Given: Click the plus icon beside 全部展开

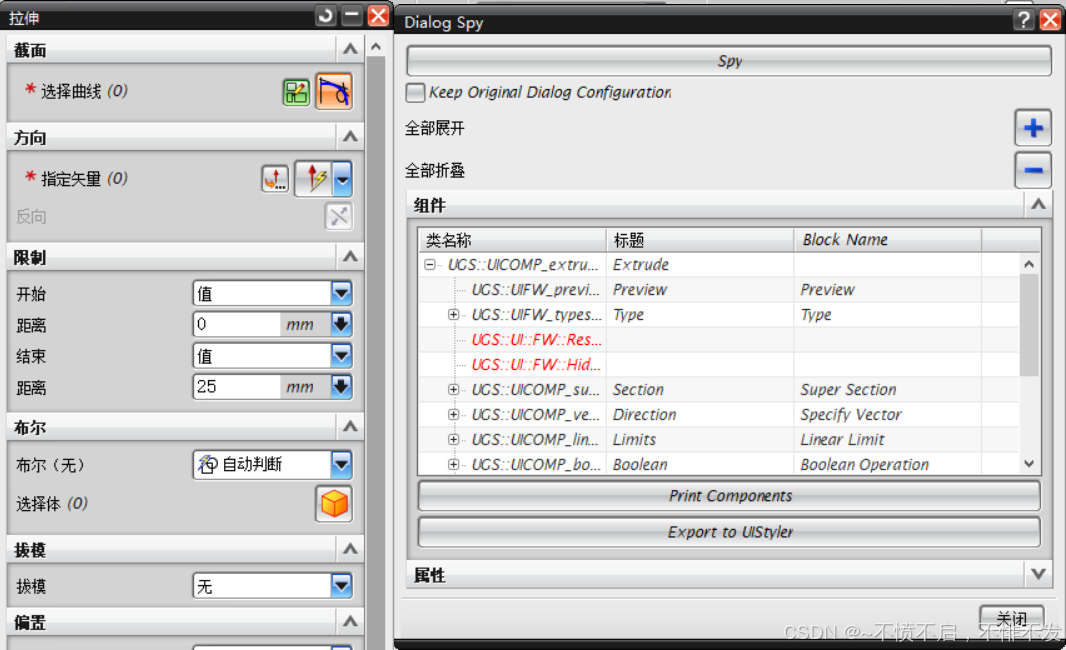Looking at the screenshot, I should pyautogui.click(x=1032, y=127).
